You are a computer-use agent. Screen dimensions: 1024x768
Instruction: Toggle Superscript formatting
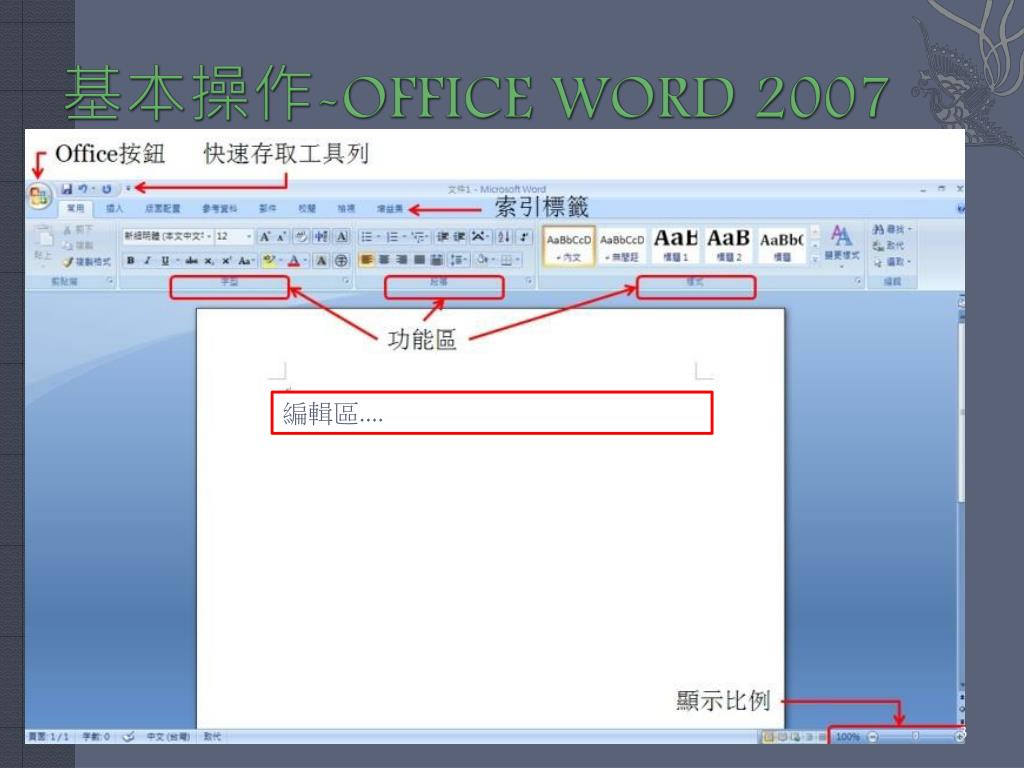coord(227,261)
